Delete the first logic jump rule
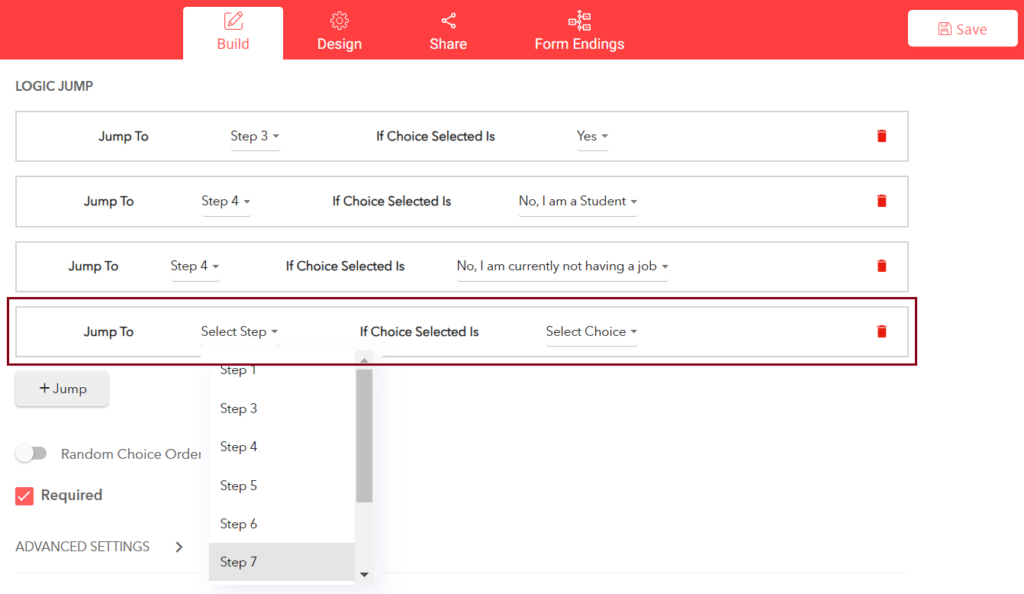 click(x=881, y=136)
